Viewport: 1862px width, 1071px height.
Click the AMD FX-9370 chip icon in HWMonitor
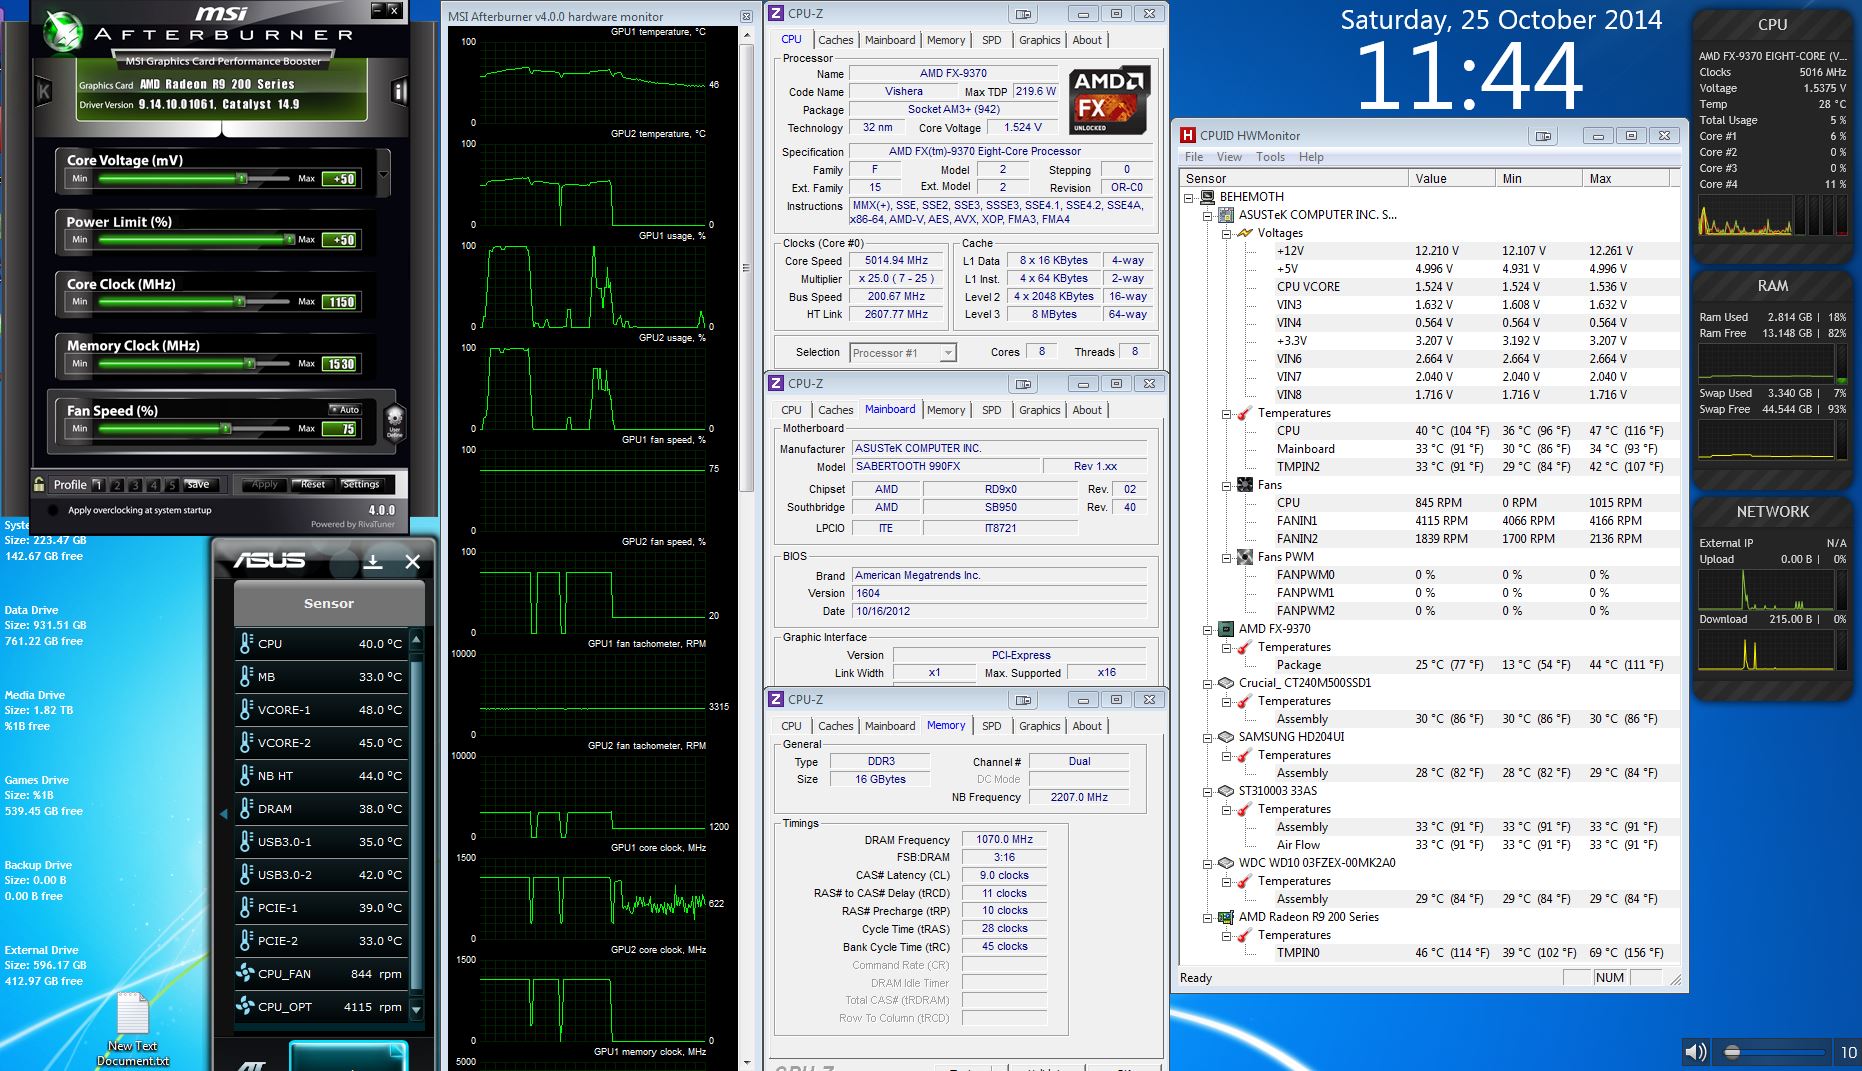[x=1225, y=629]
